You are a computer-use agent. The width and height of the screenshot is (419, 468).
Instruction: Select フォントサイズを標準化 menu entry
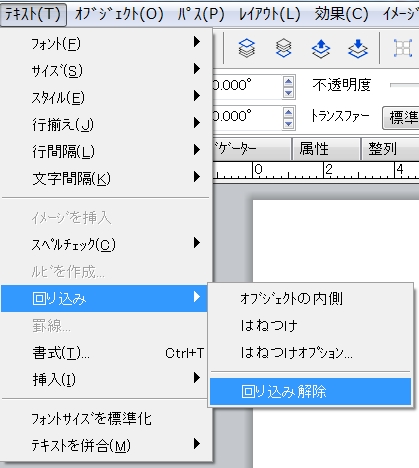(106, 418)
